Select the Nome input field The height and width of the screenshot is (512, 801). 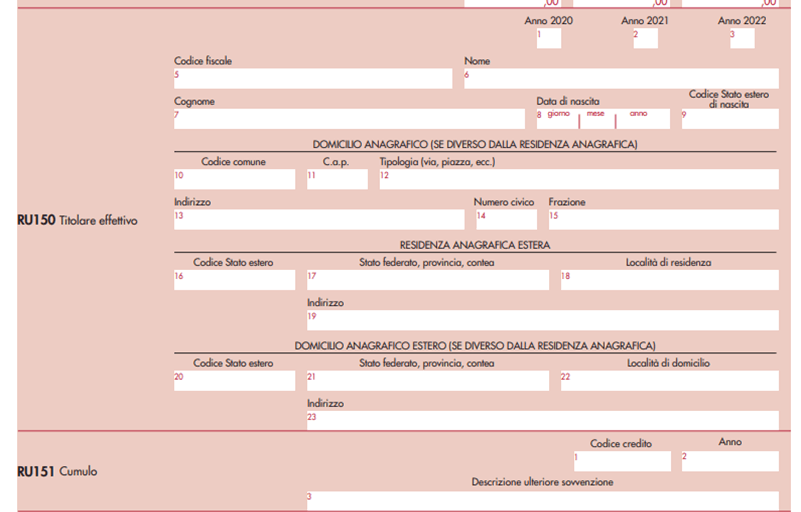620,79
